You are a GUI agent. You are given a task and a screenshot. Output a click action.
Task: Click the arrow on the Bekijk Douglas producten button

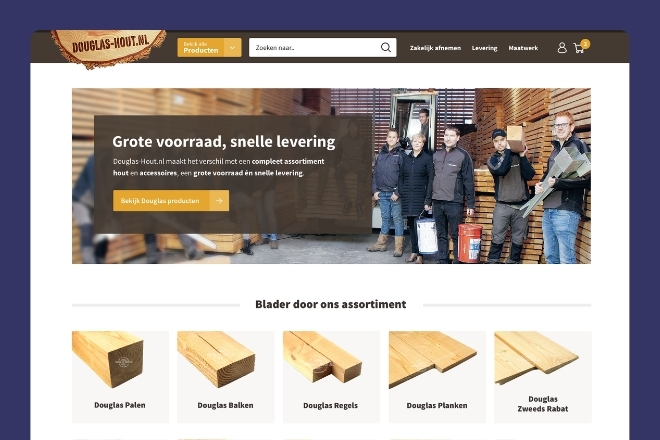point(219,201)
